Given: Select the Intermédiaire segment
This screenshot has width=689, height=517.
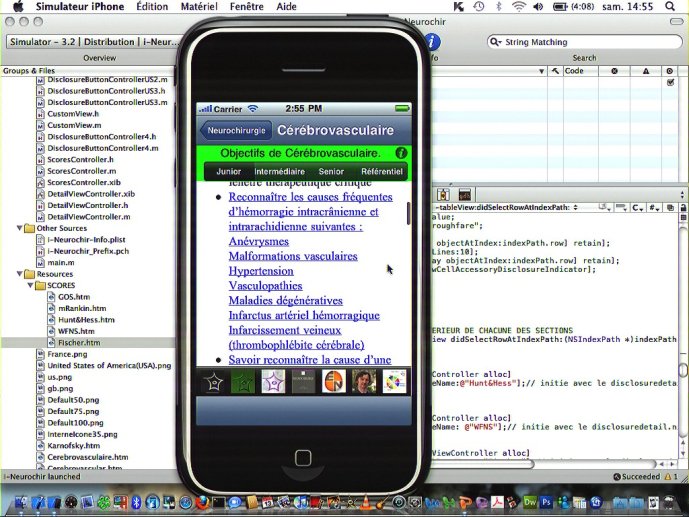Looking at the screenshot, I should pyautogui.click(x=279, y=171).
